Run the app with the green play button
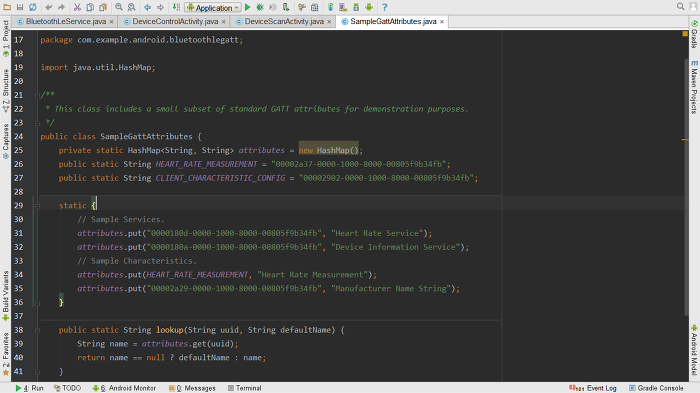Image resolution: width=700 pixels, height=393 pixels. point(248,7)
